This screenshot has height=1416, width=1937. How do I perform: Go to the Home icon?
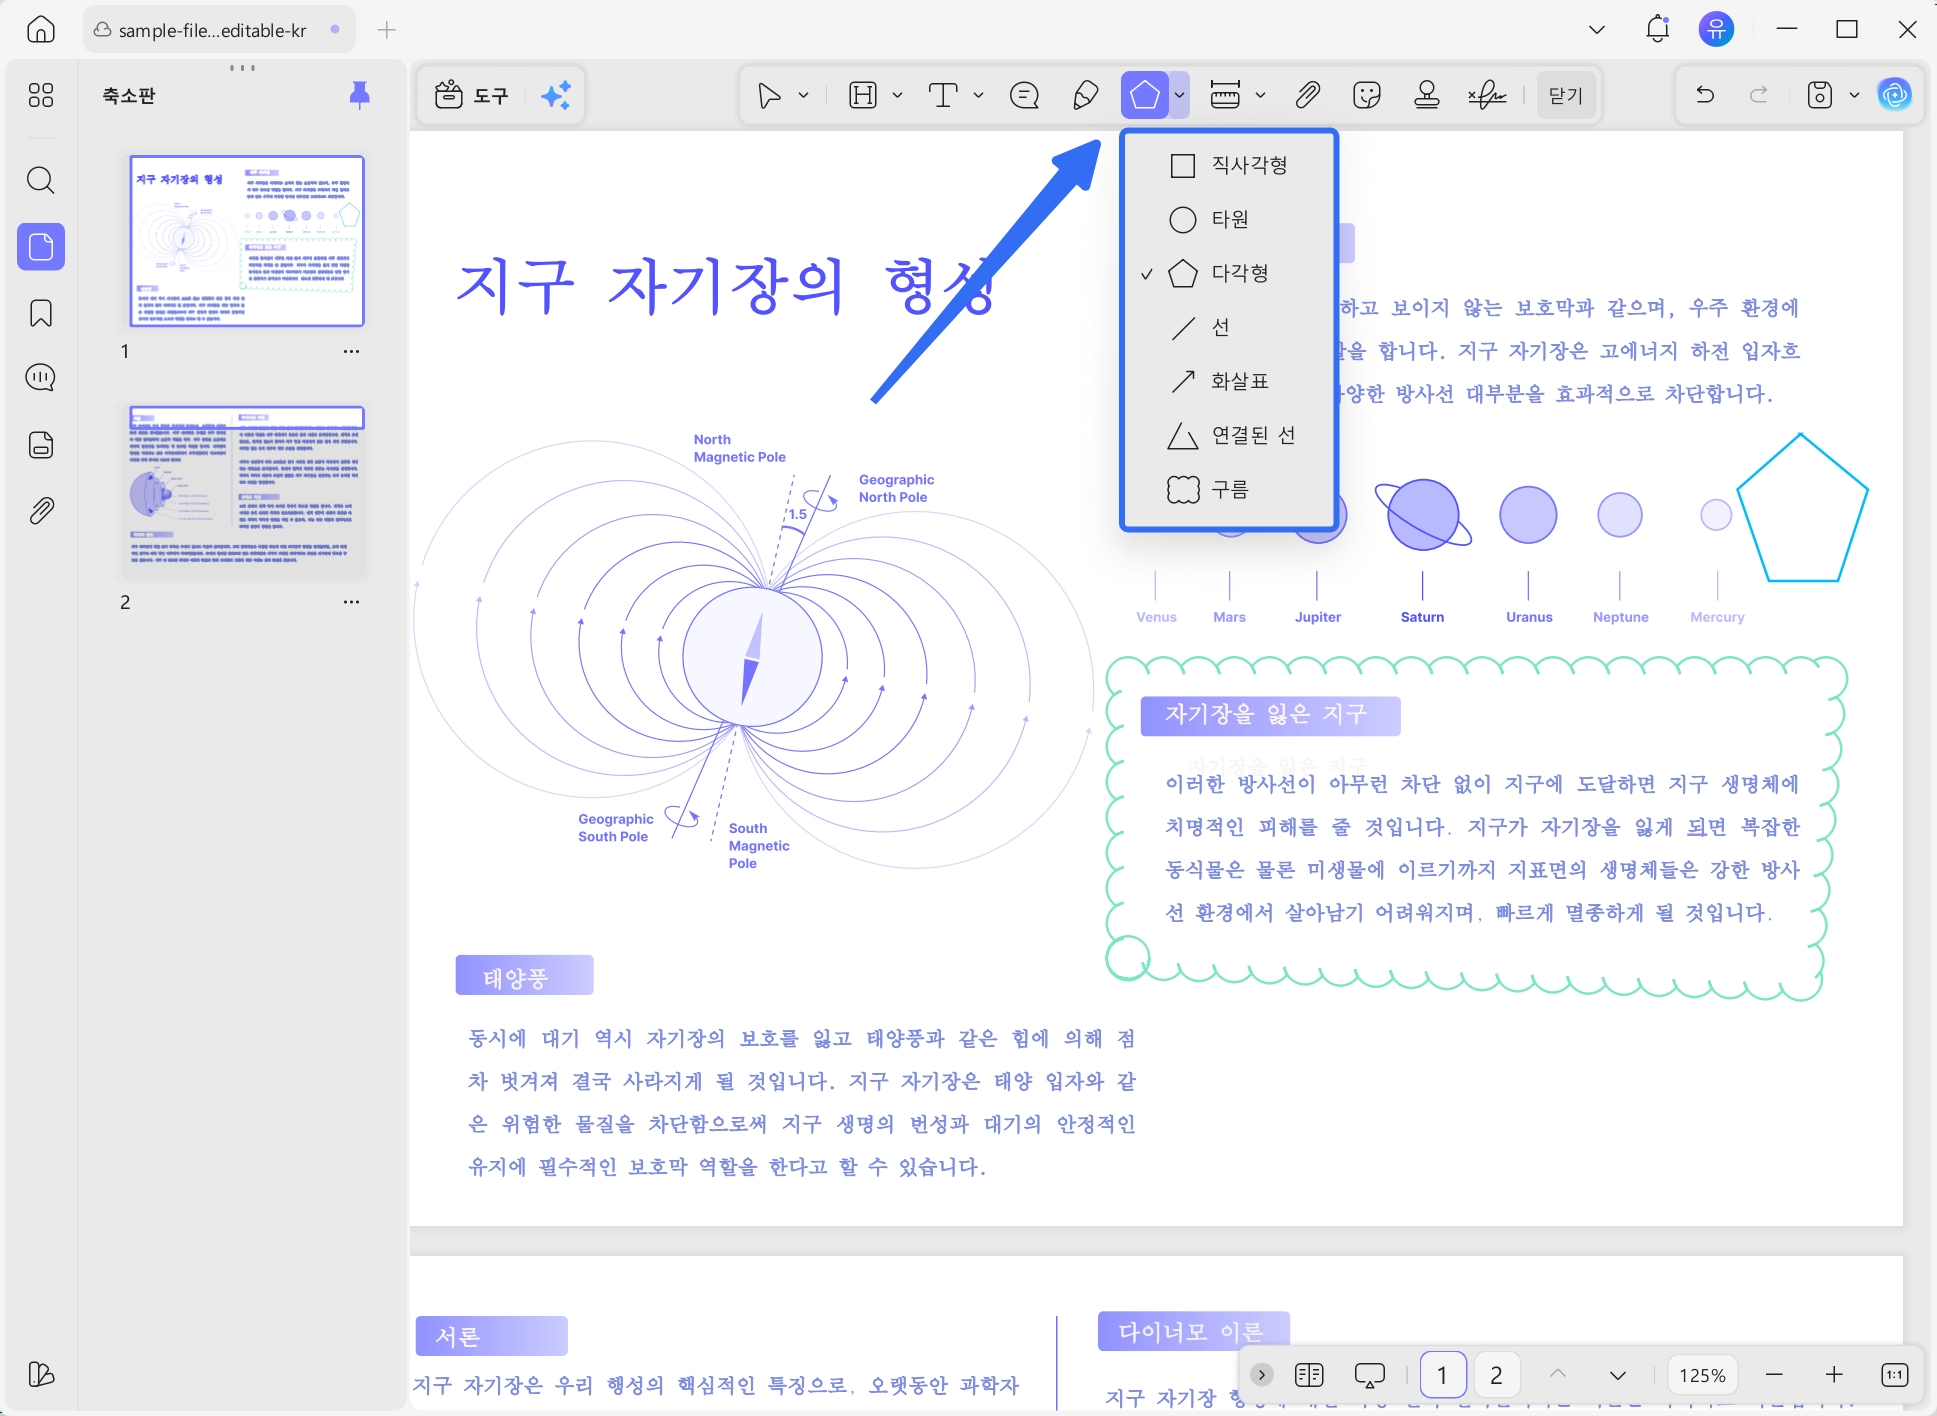tap(41, 30)
